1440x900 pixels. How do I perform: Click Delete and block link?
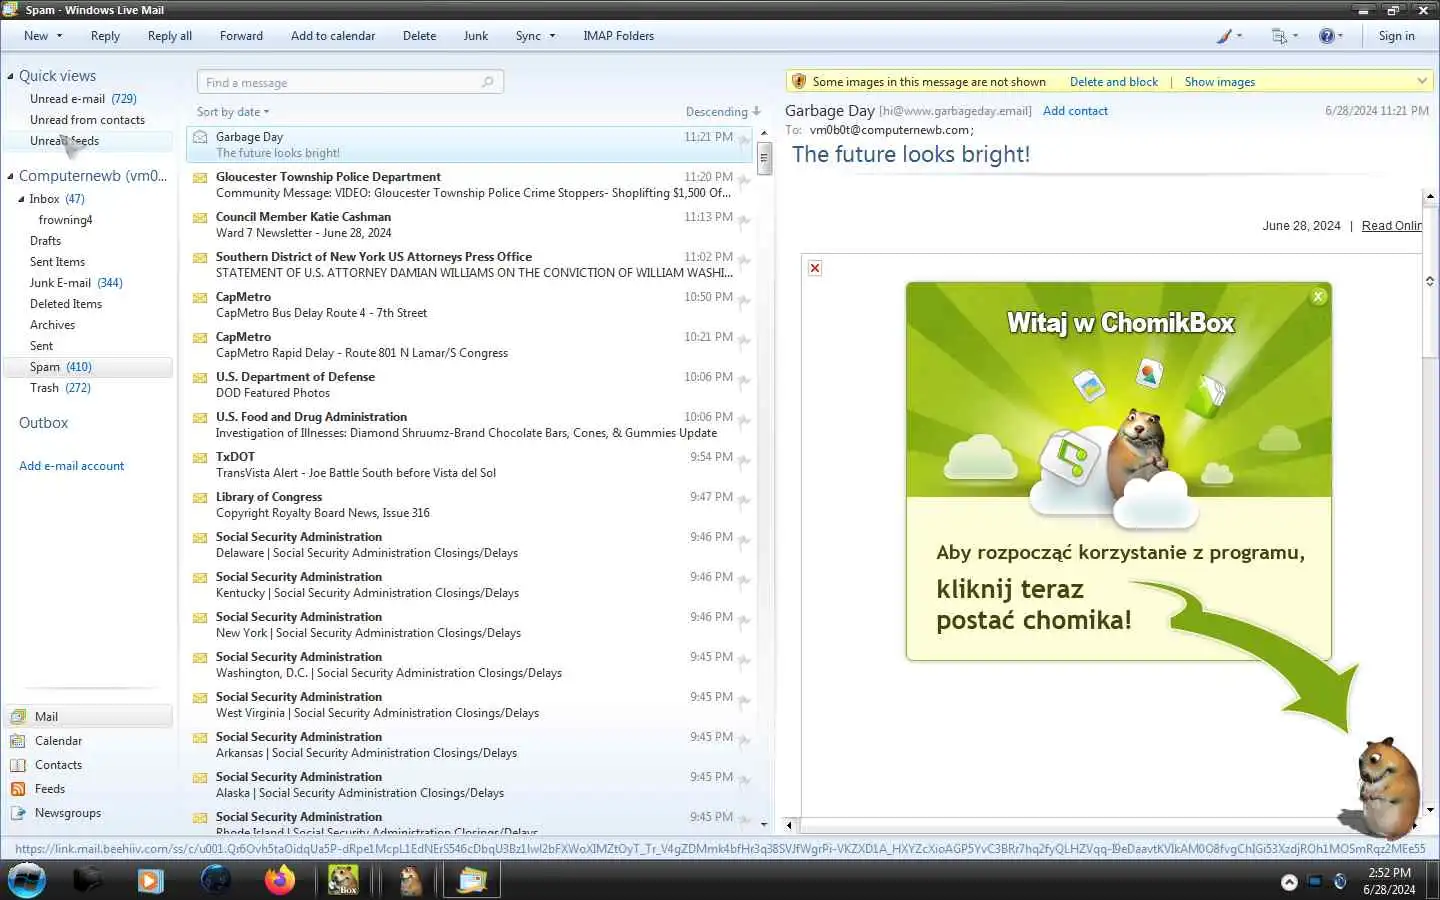(x=1114, y=82)
